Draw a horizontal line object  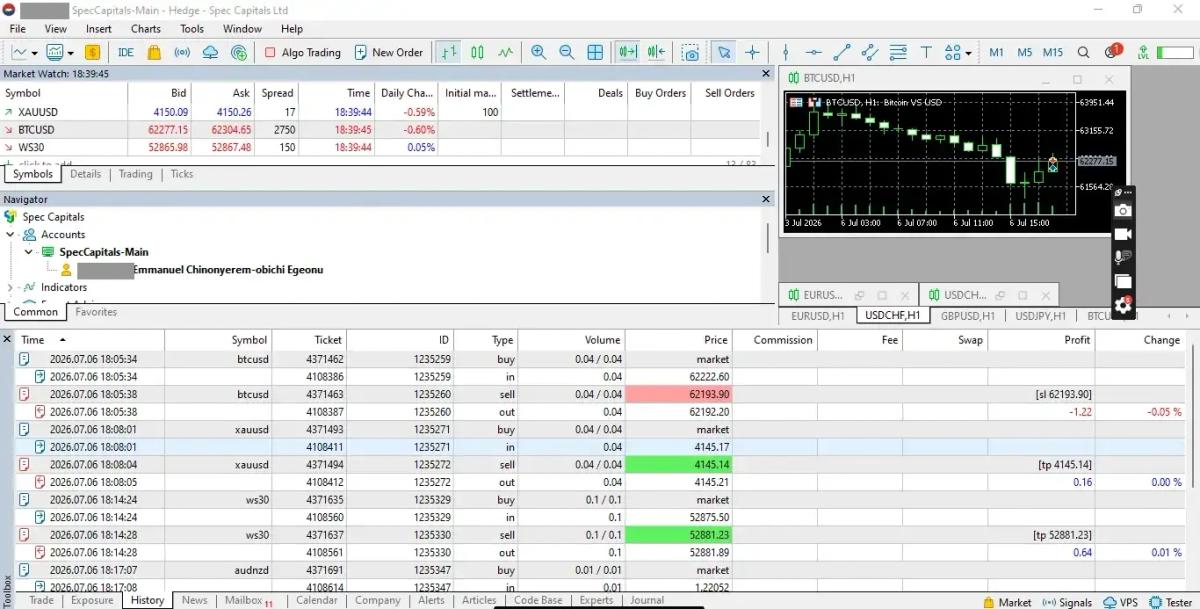pos(814,52)
